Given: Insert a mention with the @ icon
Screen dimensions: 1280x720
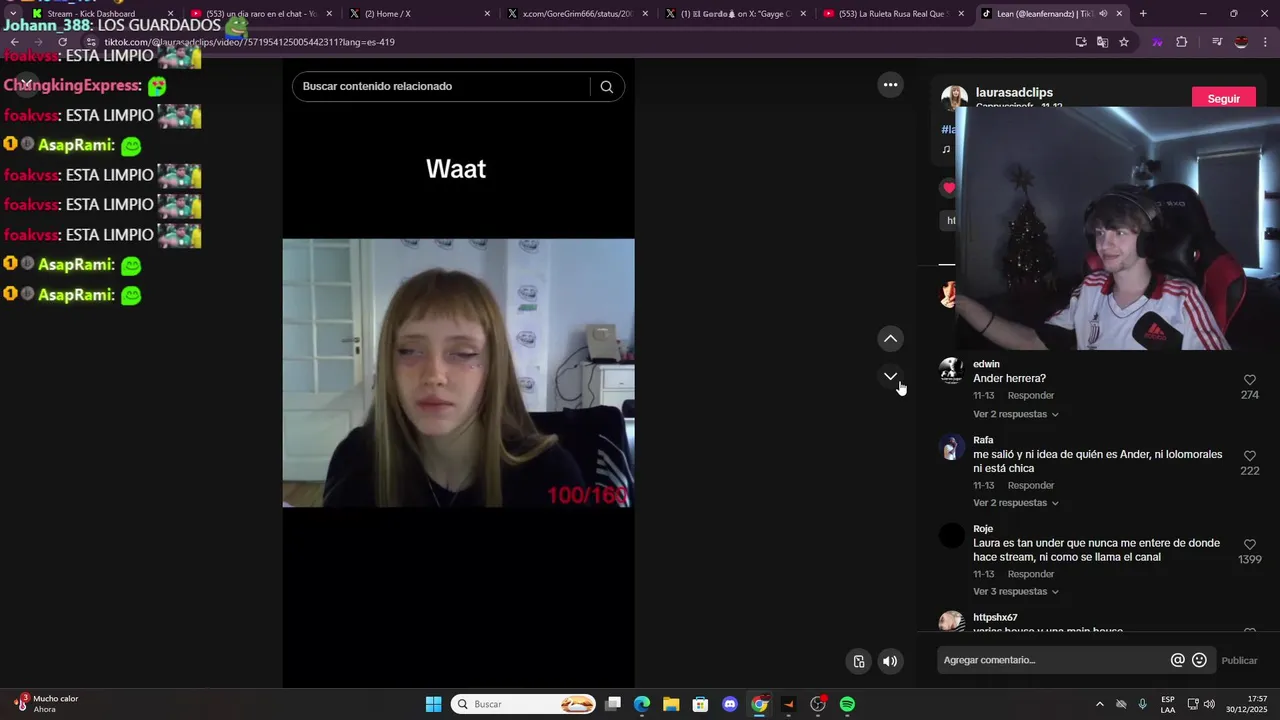Looking at the screenshot, I should click(1178, 660).
